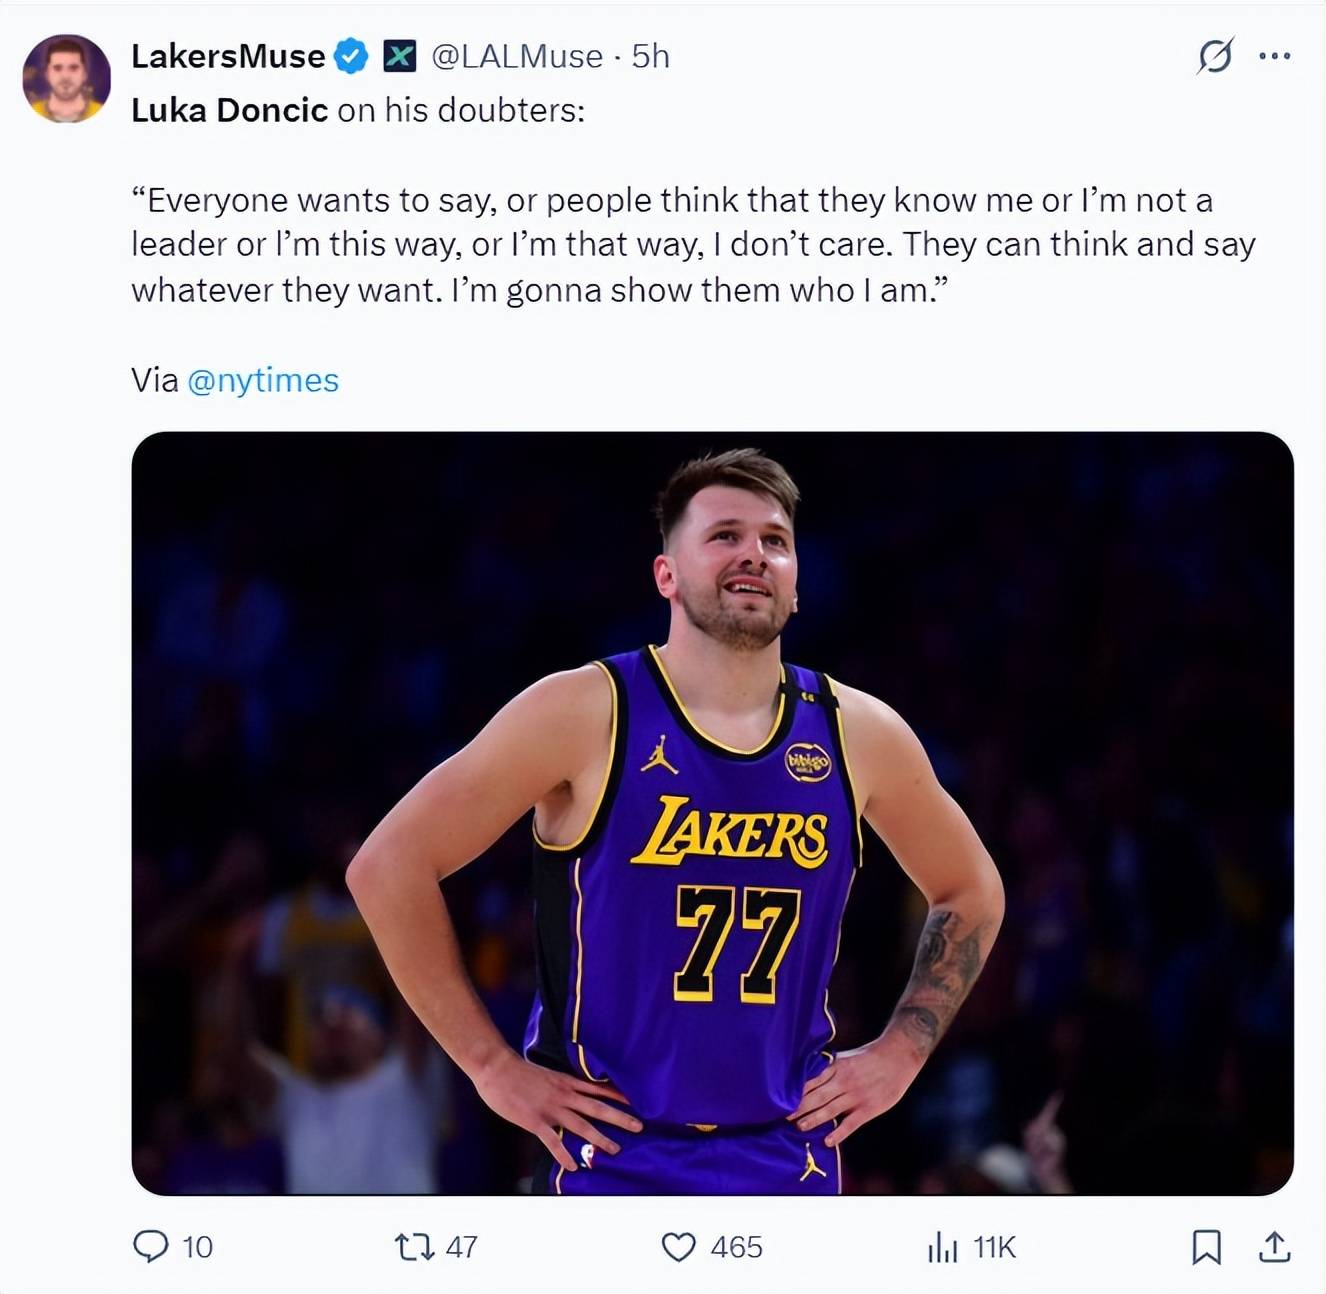Repost this tweet using the retweet icon
Viewport: 1326px width, 1294px height.
[x=413, y=1246]
